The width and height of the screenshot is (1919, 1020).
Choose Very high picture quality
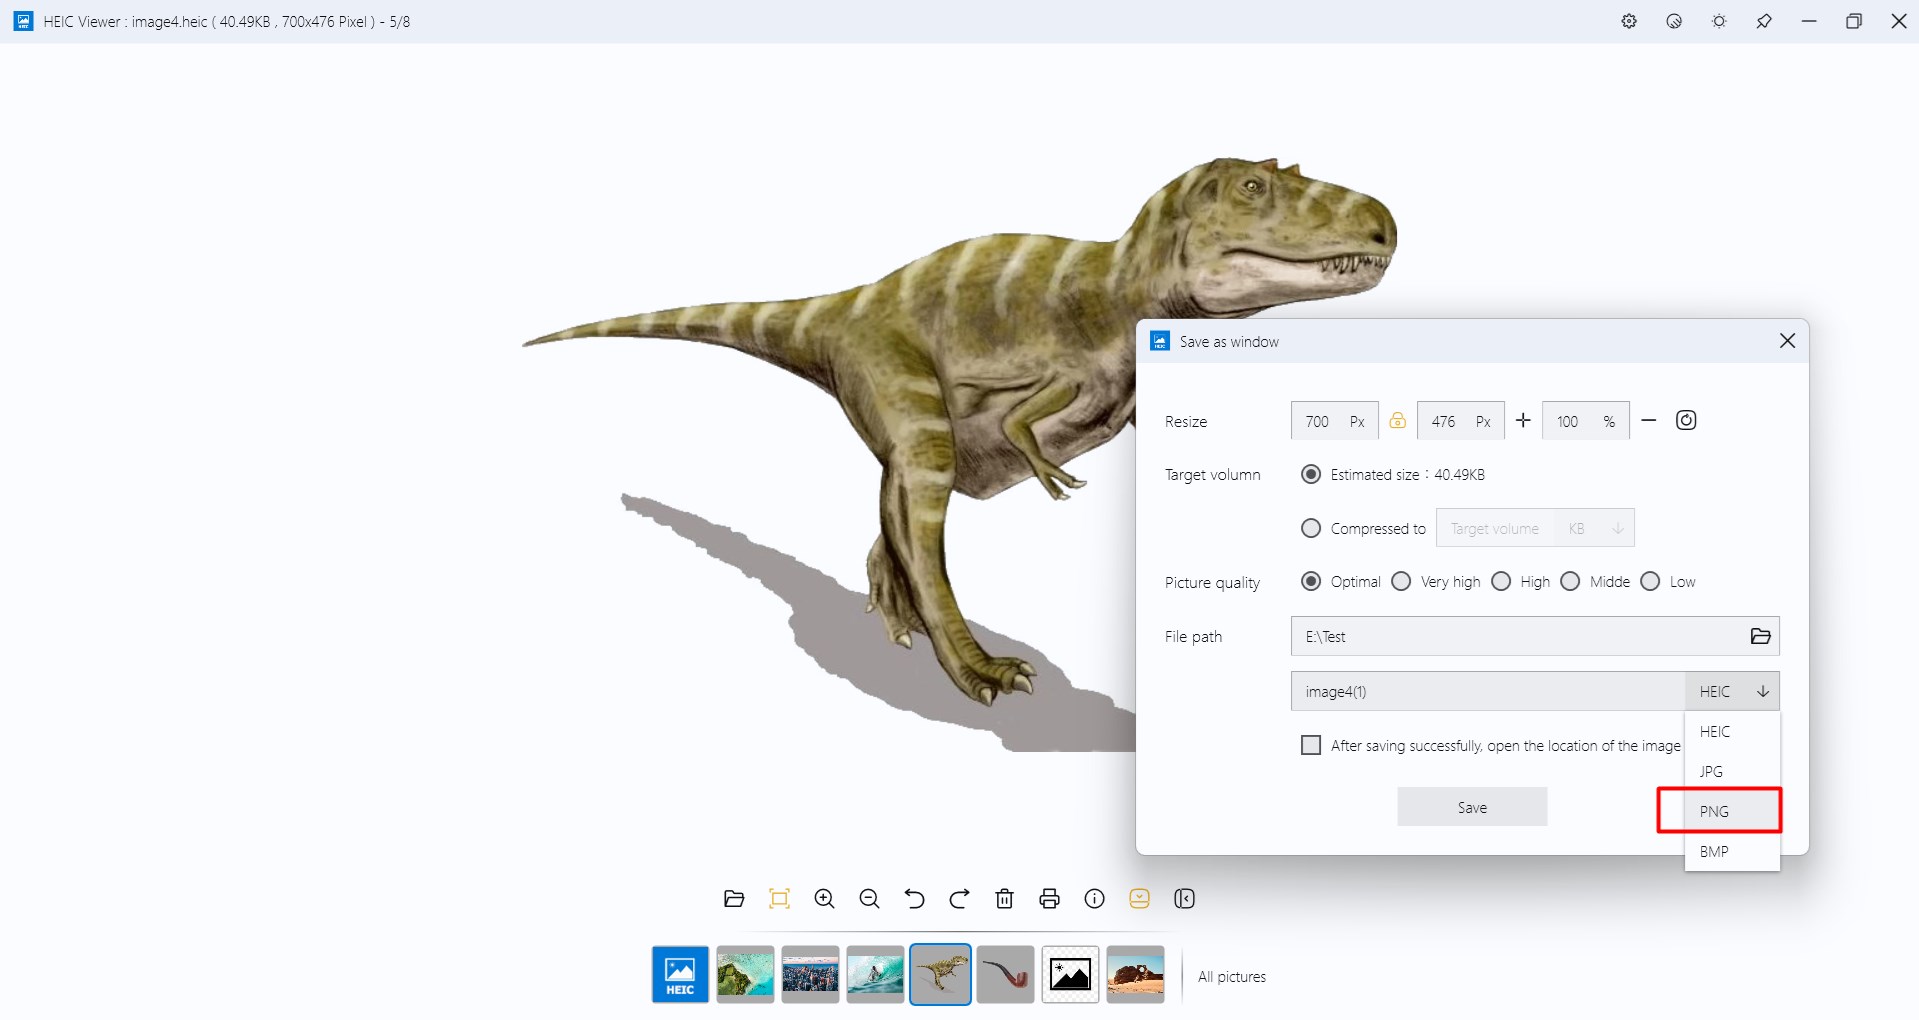point(1401,581)
